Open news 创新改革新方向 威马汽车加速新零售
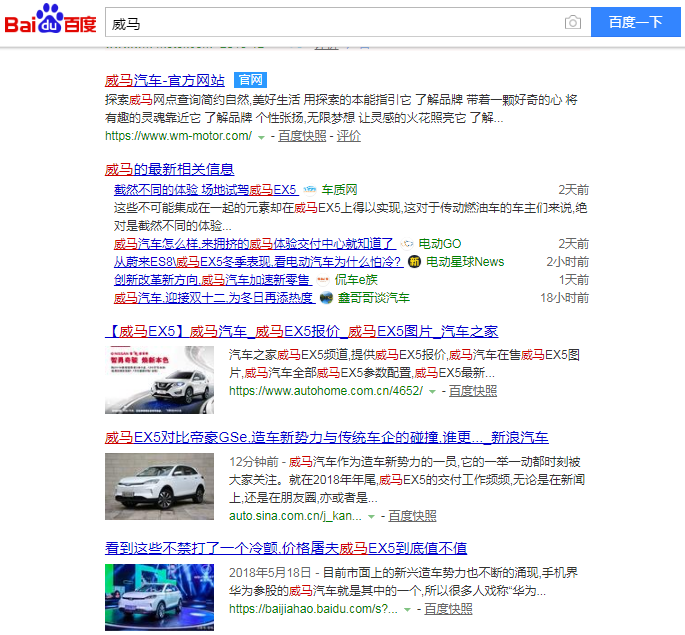This screenshot has width=685, height=635. (x=213, y=280)
